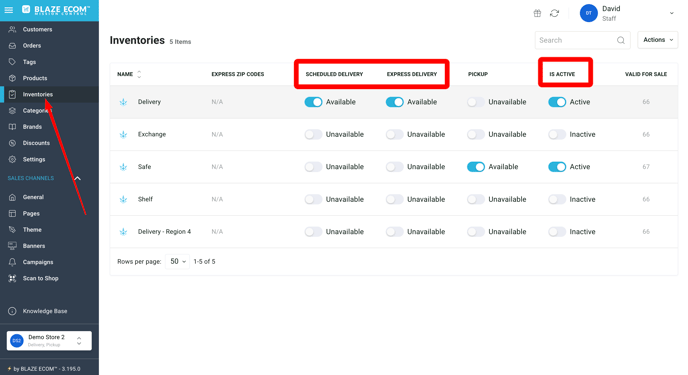Click the DT user avatar
Image resolution: width=688 pixels, height=375 pixels.
(588, 13)
